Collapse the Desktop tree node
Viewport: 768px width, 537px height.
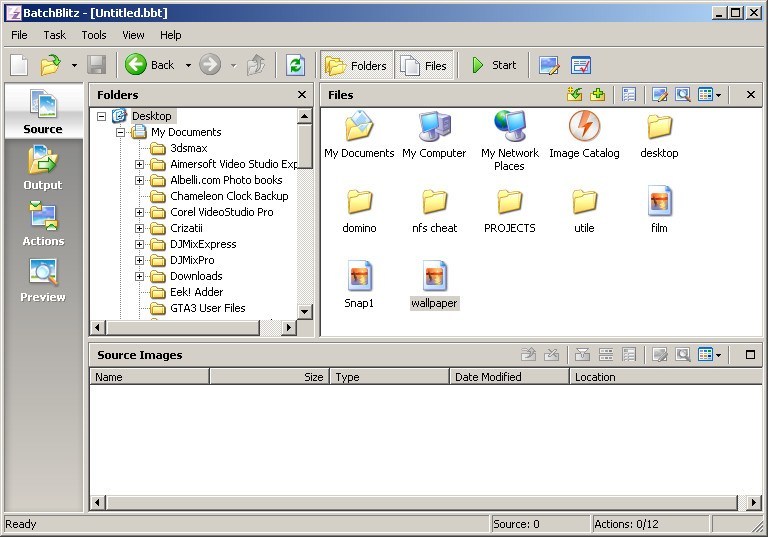[x=102, y=116]
